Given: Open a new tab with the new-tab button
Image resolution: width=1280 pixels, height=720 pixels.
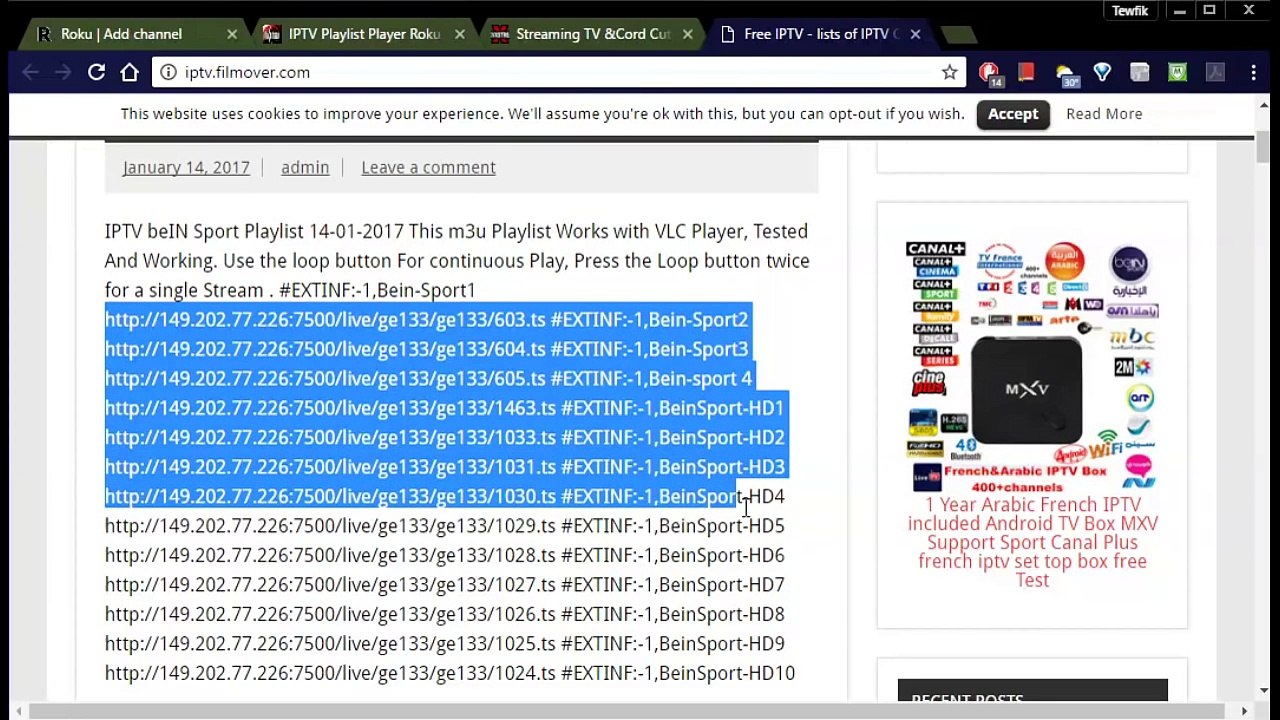Looking at the screenshot, I should pos(958,35).
